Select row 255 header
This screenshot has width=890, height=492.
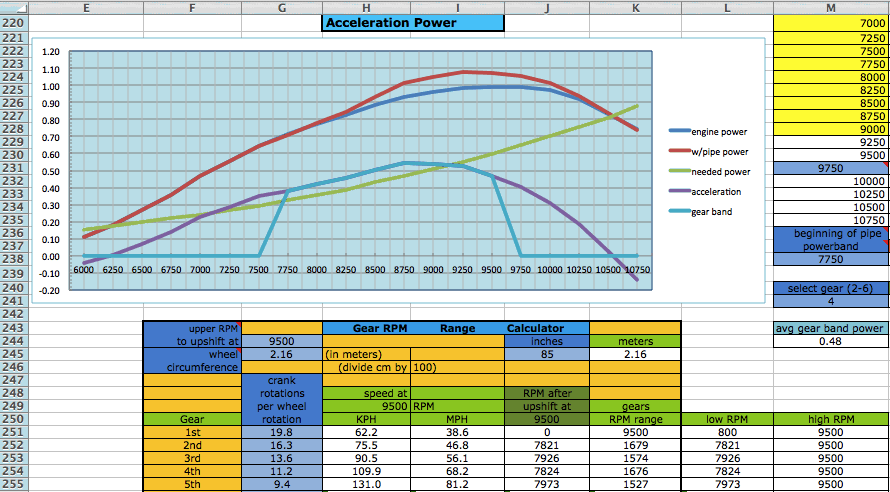click(14, 485)
